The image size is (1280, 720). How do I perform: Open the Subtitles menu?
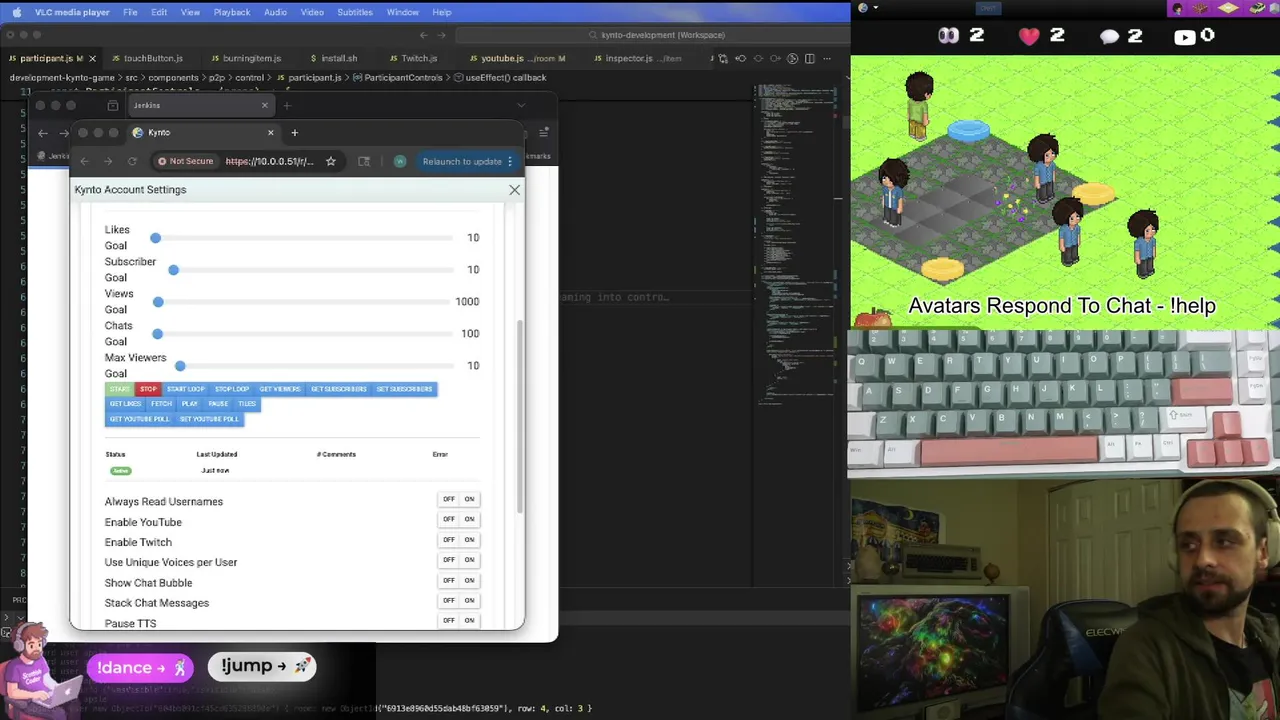coord(355,12)
